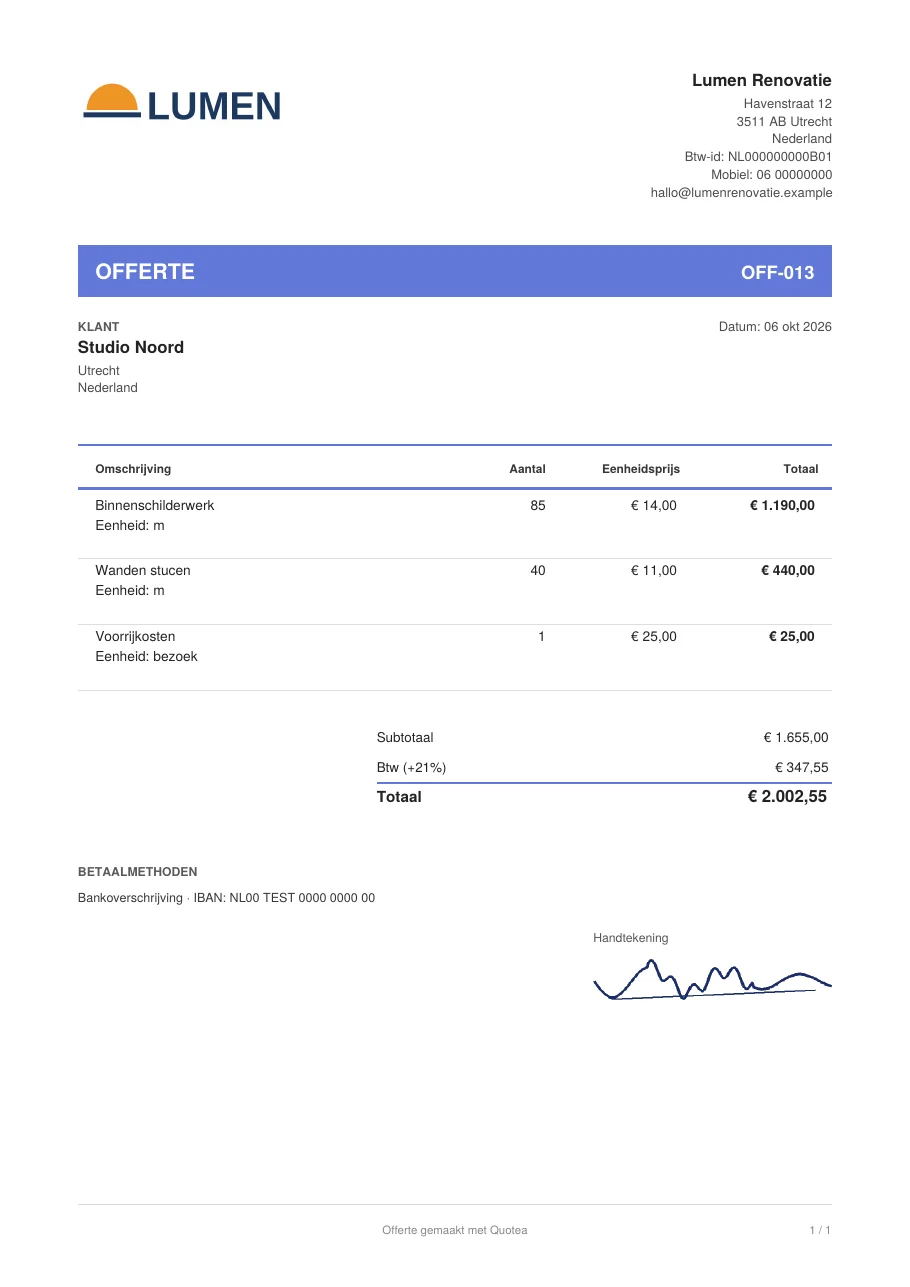Click the 'Omschrijving' column header

tap(133, 469)
